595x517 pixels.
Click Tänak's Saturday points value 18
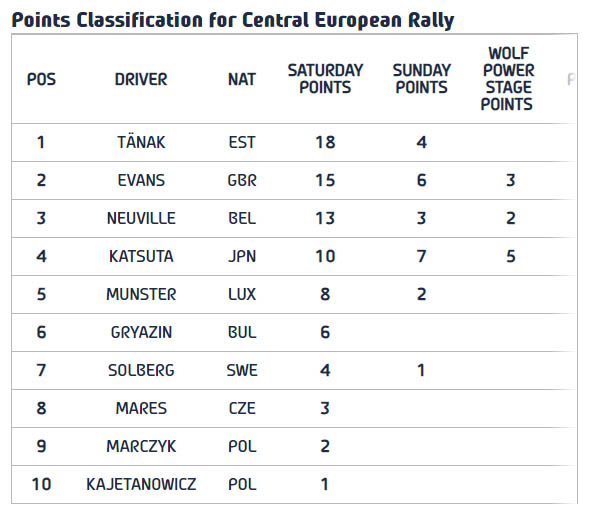tap(325, 142)
